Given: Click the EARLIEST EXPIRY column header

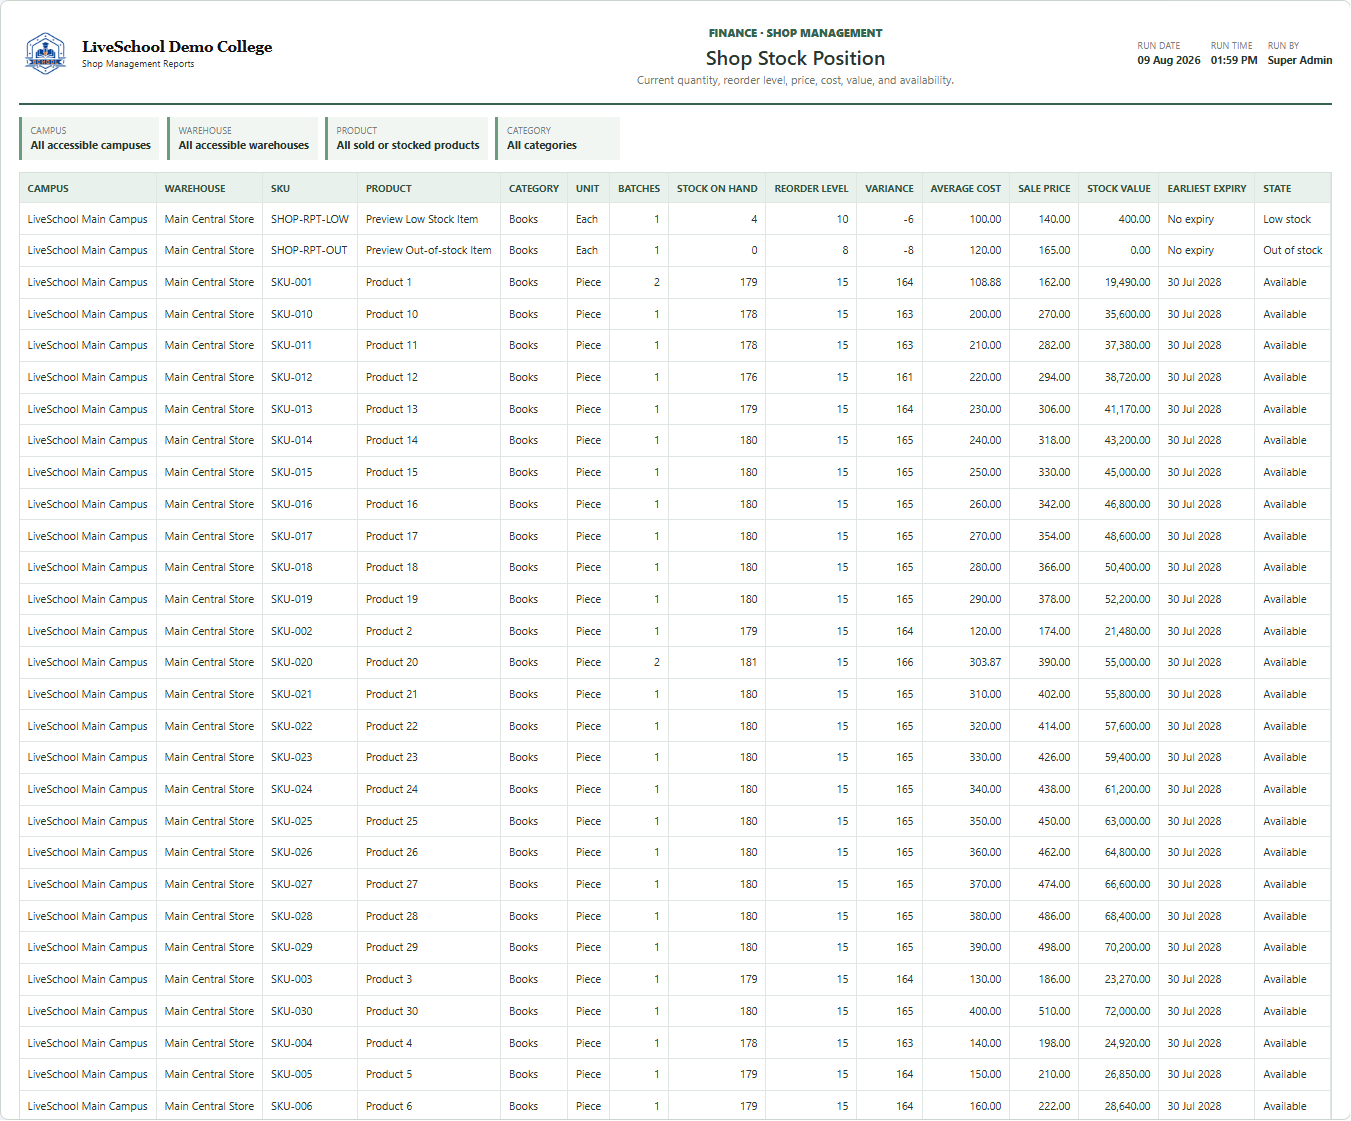Looking at the screenshot, I should [x=1207, y=188].
